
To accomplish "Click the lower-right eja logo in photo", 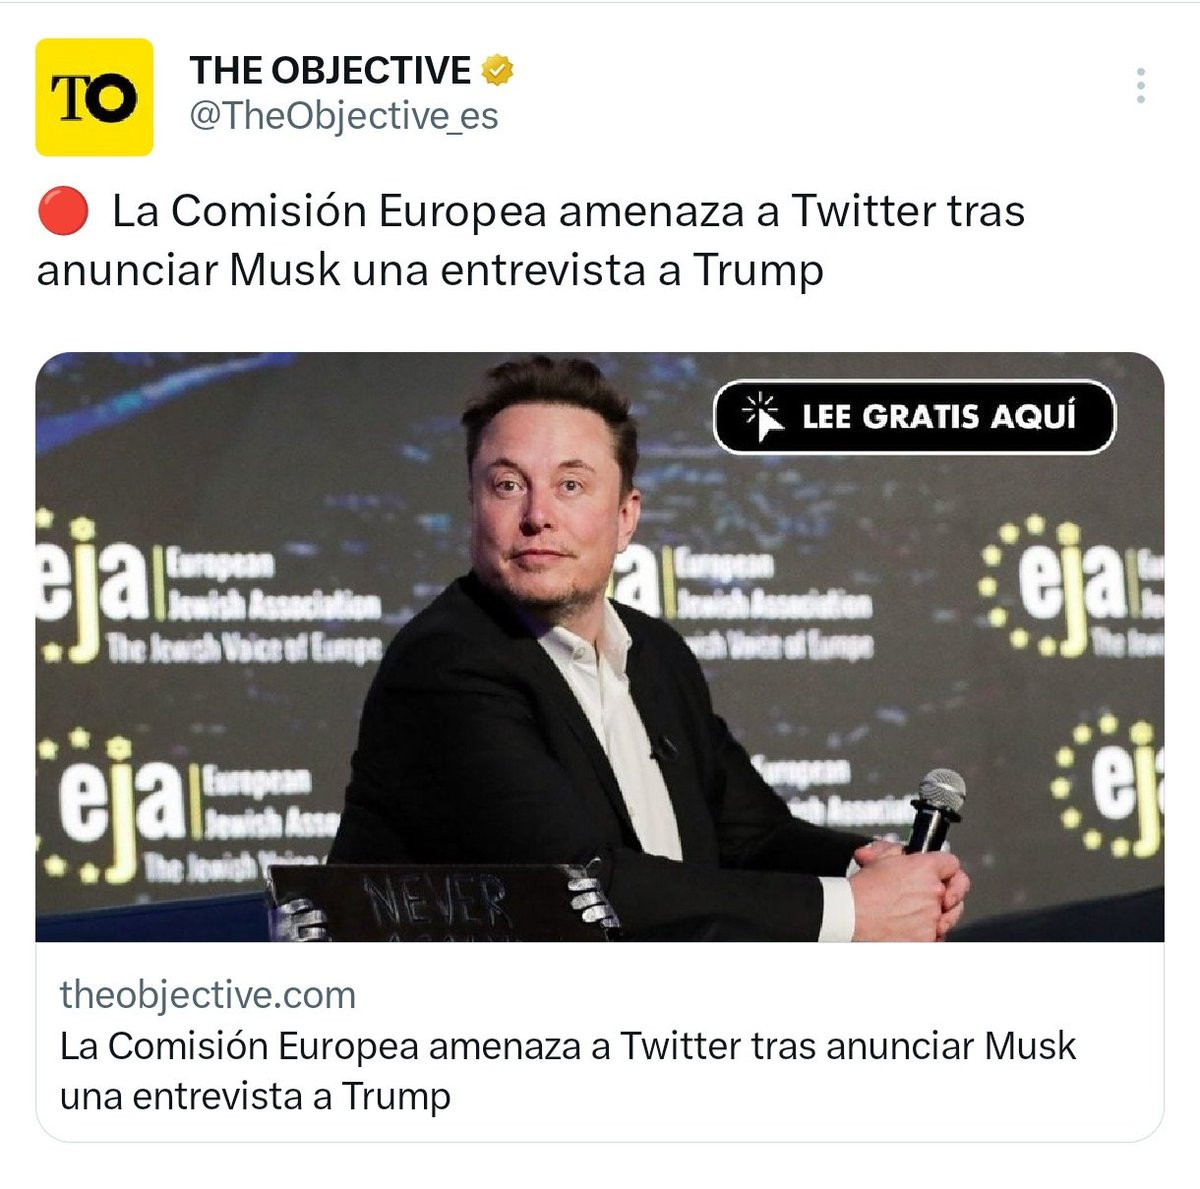I will [x=1108, y=785].
